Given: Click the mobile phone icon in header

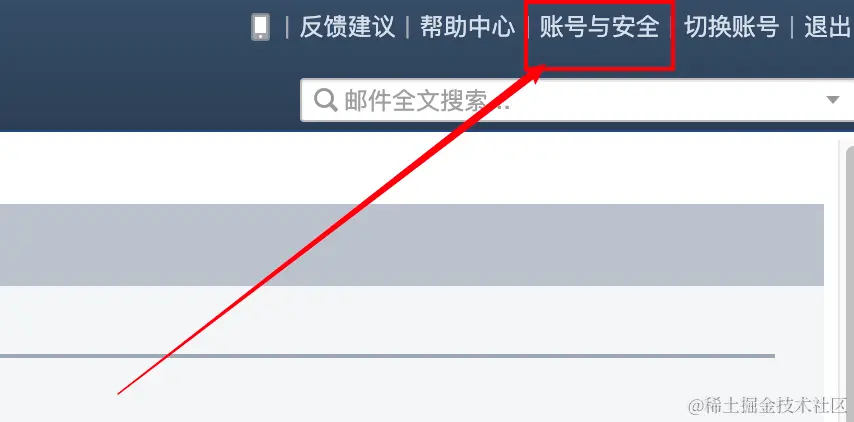Looking at the screenshot, I should pos(260,27).
